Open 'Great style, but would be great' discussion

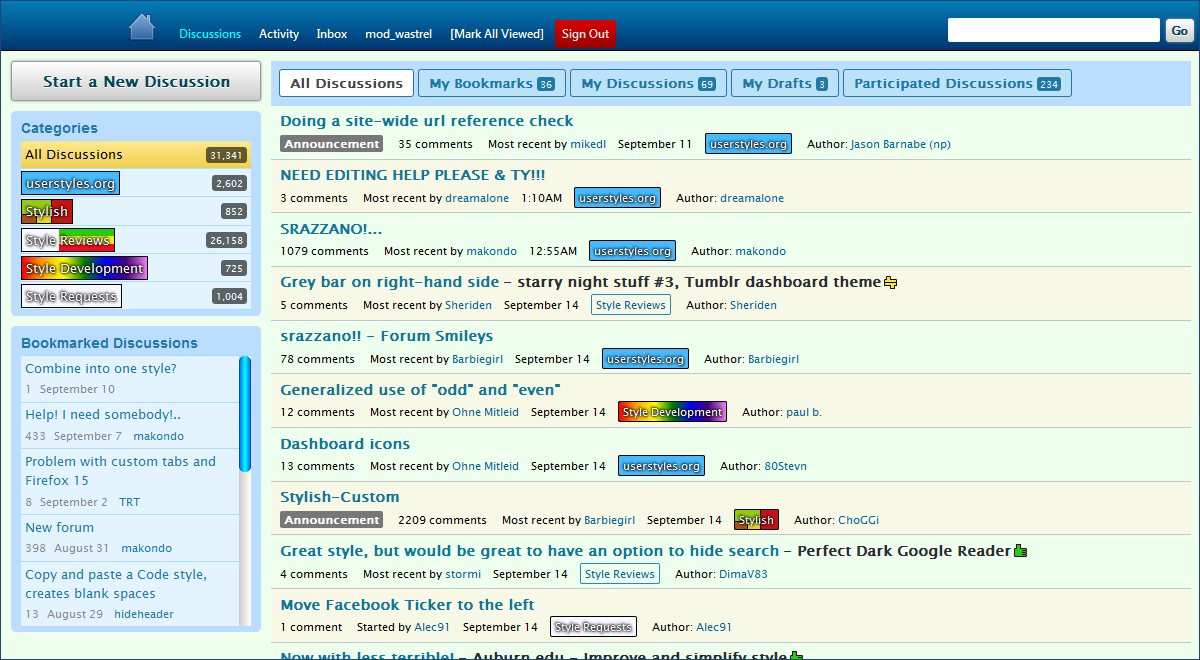pyautogui.click(x=529, y=551)
